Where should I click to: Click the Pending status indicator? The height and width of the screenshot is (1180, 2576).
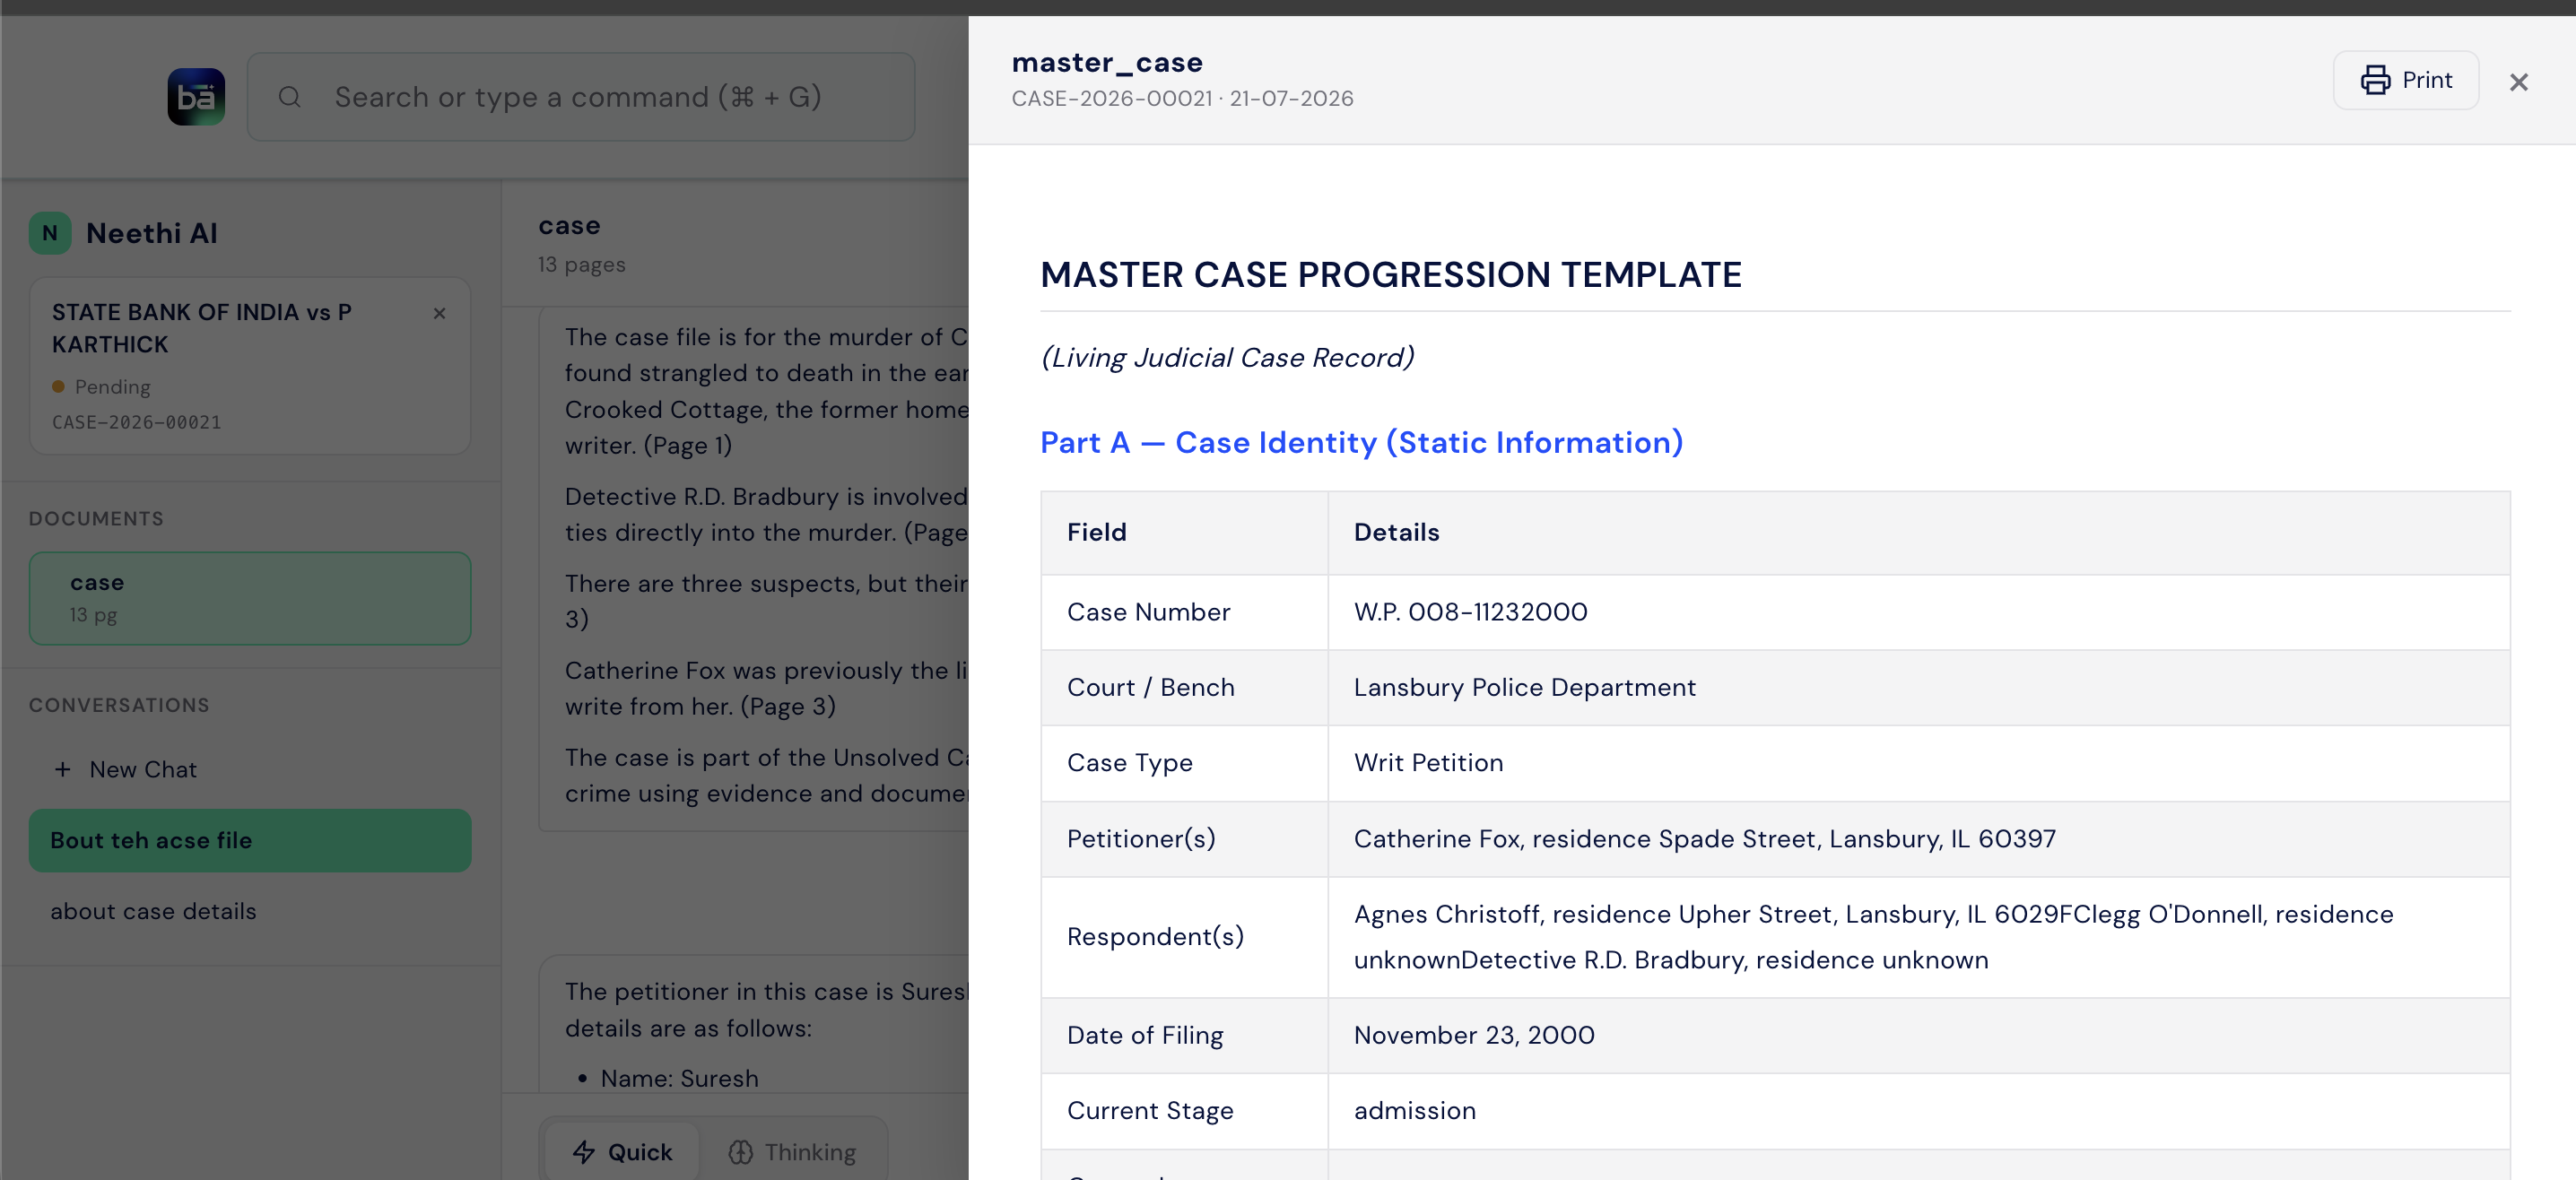[x=101, y=387]
